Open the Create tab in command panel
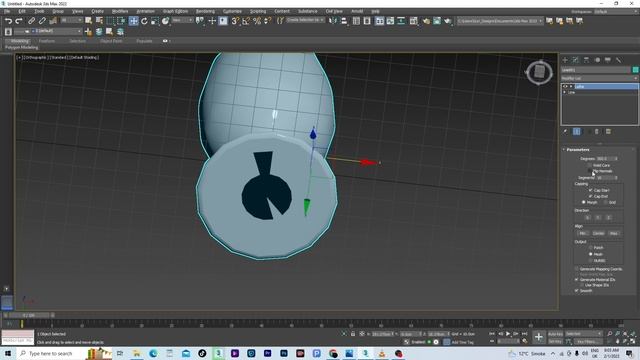Viewport: 640px width, 360px height. 565,60
